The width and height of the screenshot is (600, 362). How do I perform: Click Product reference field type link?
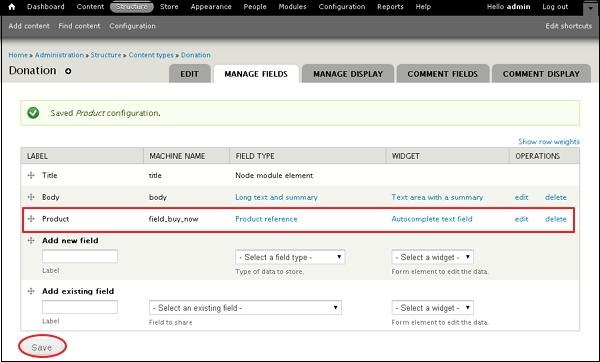pyautogui.click(x=266, y=219)
